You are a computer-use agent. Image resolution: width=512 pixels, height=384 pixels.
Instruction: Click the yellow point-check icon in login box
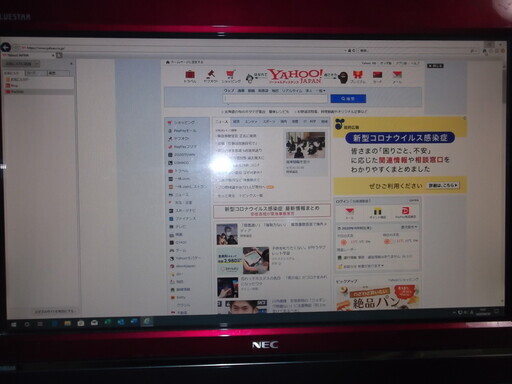click(x=377, y=212)
